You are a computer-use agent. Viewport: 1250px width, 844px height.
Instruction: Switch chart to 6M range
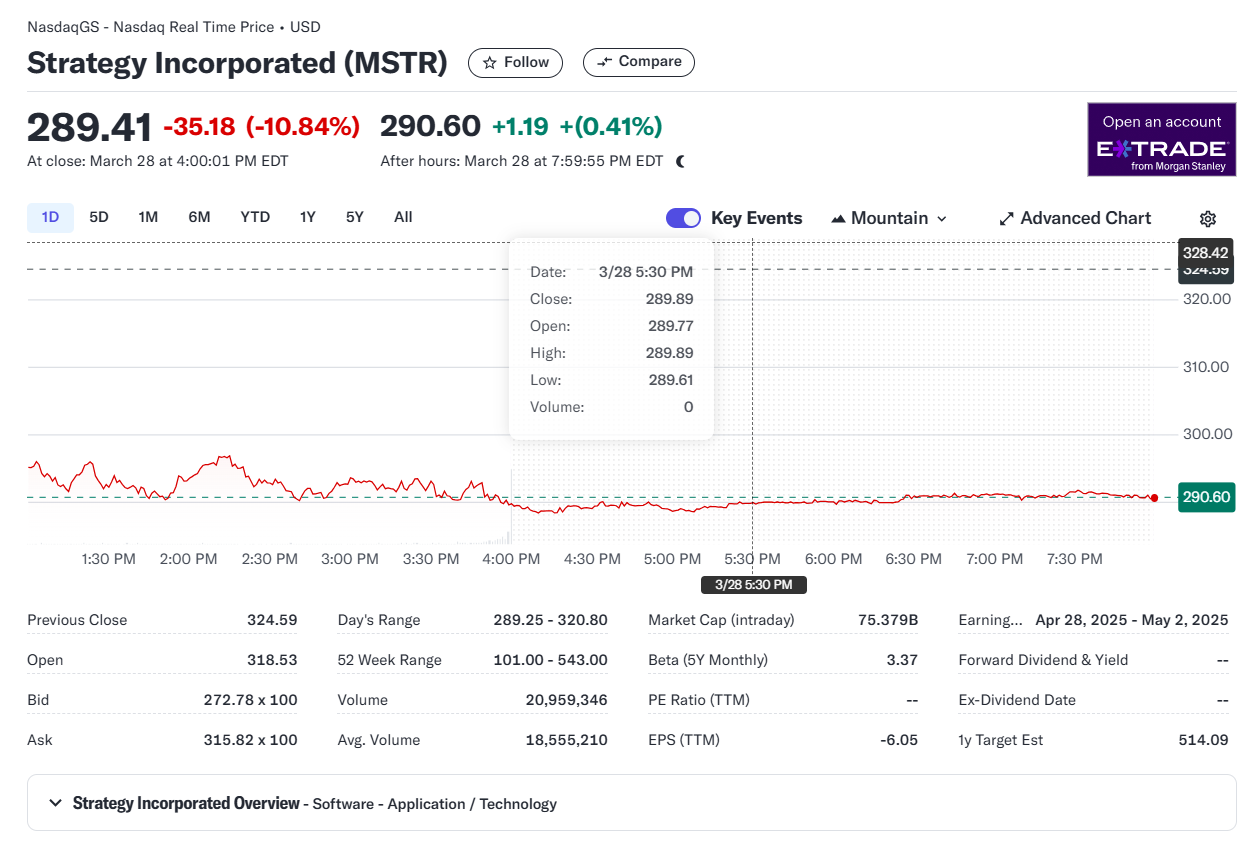click(199, 217)
